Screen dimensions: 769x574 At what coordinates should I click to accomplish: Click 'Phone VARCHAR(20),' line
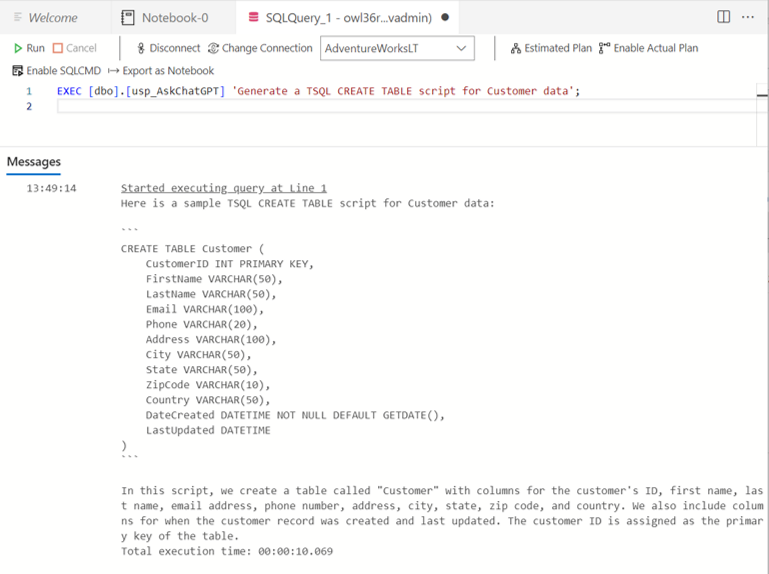[202, 324]
